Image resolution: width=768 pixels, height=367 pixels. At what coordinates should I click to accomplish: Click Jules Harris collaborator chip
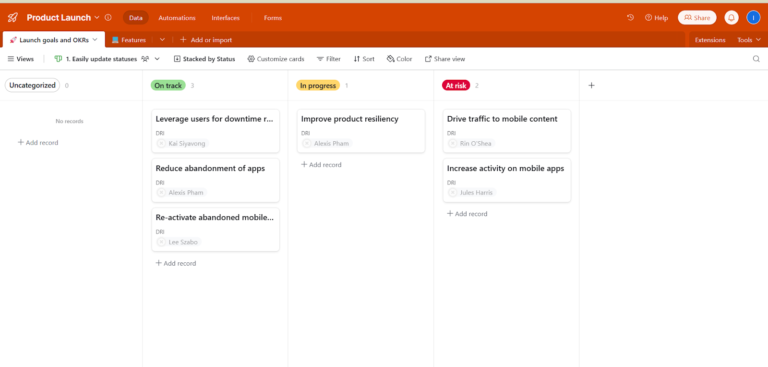tap(472, 193)
